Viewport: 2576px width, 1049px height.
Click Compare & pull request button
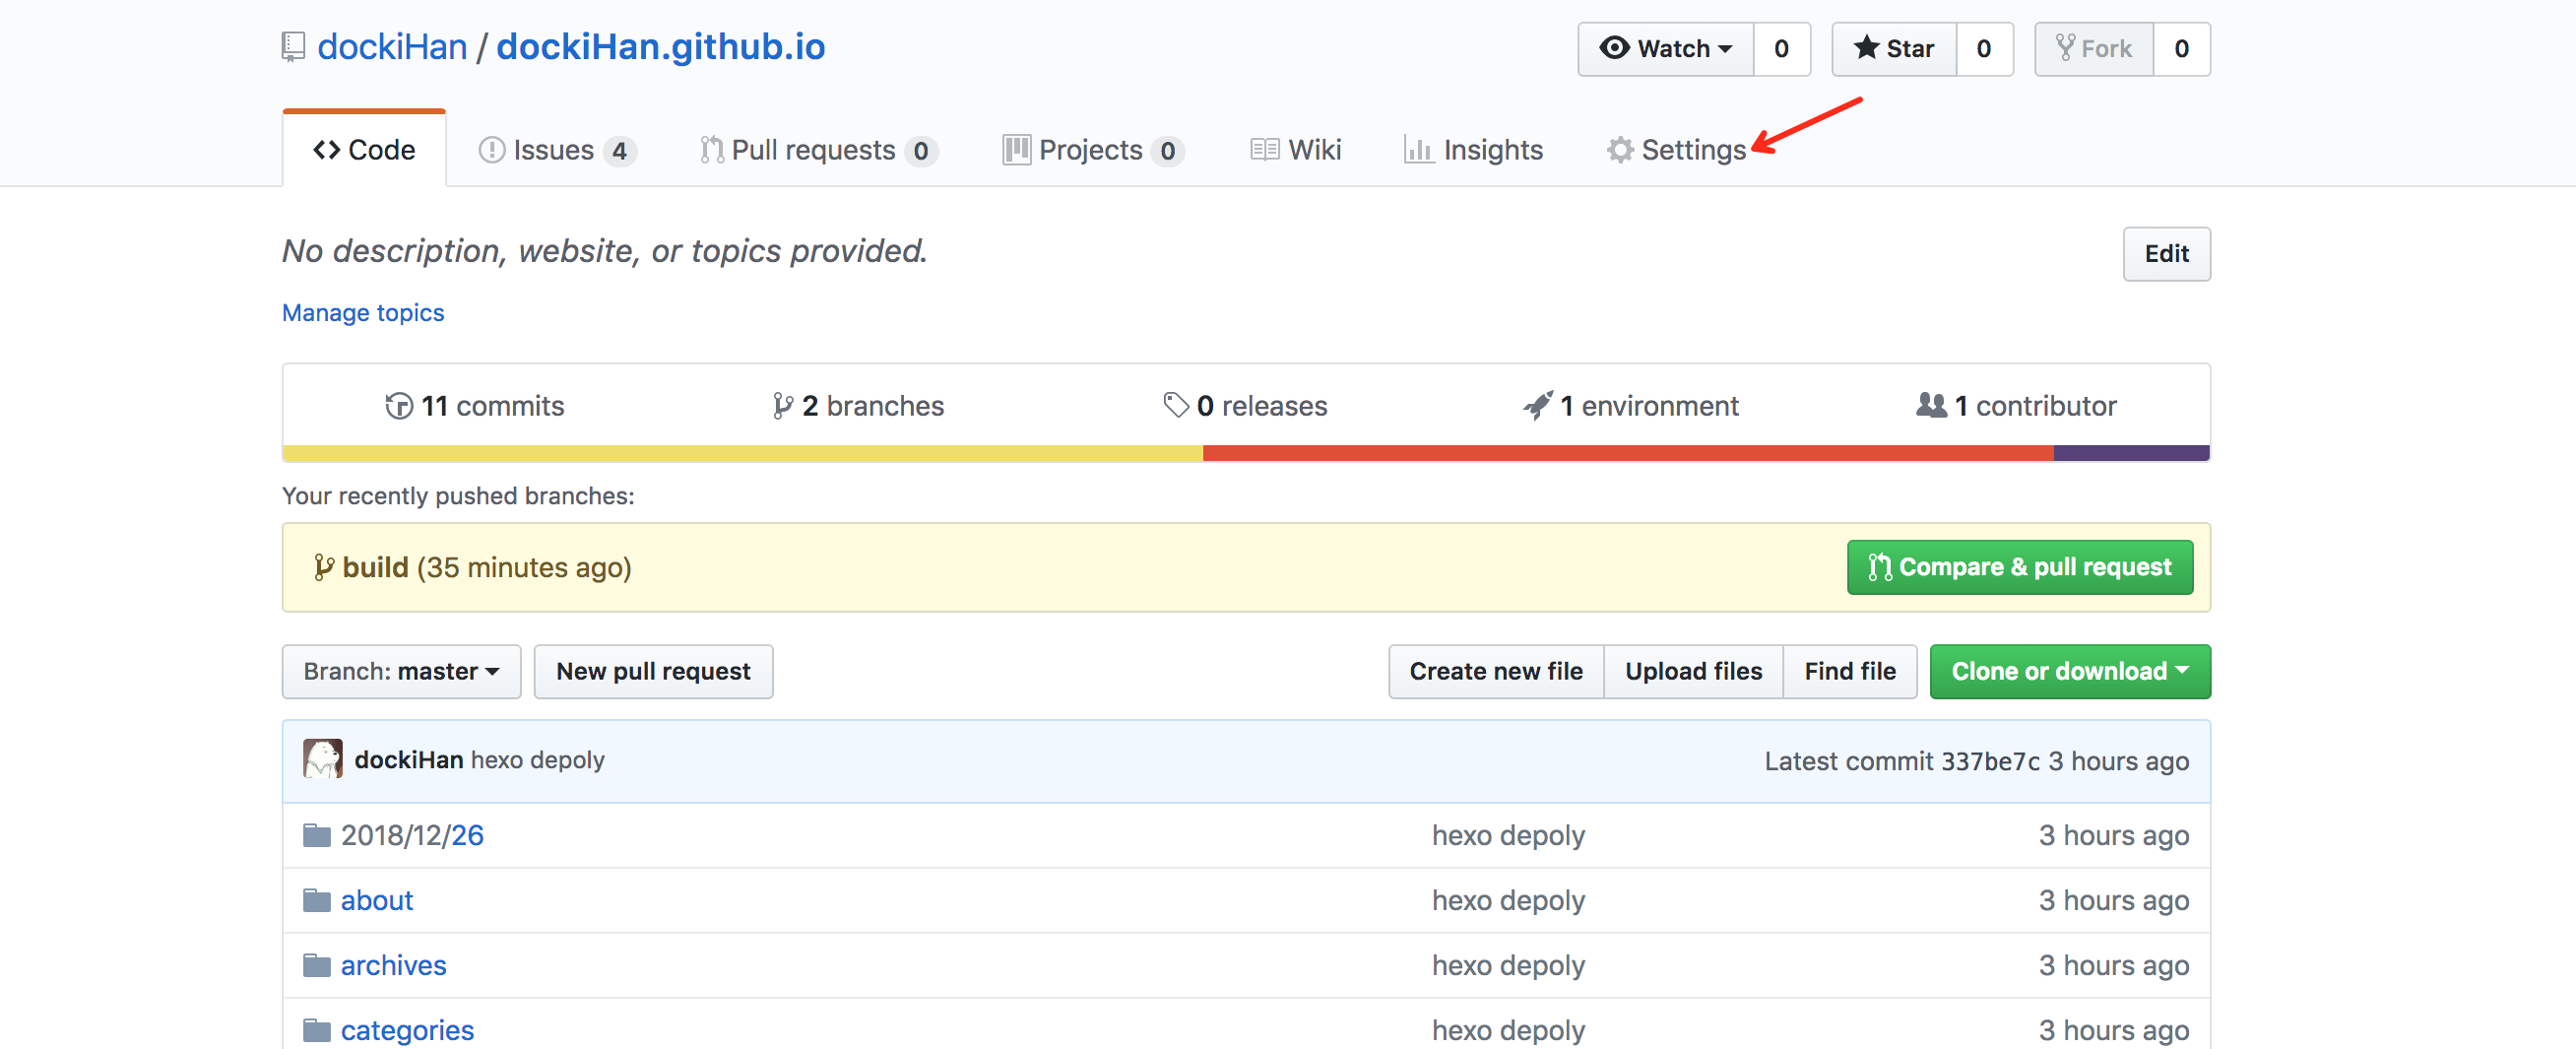[2020, 567]
